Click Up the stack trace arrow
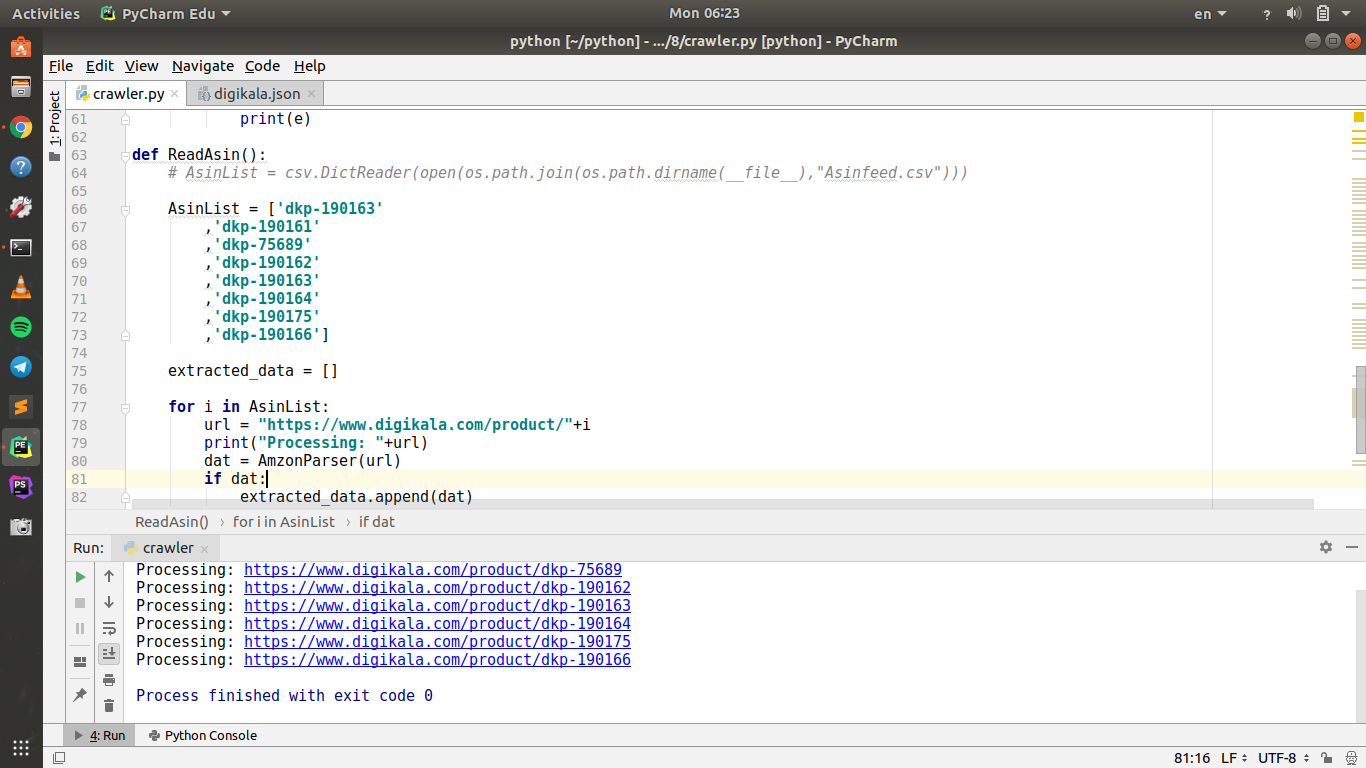 109,576
